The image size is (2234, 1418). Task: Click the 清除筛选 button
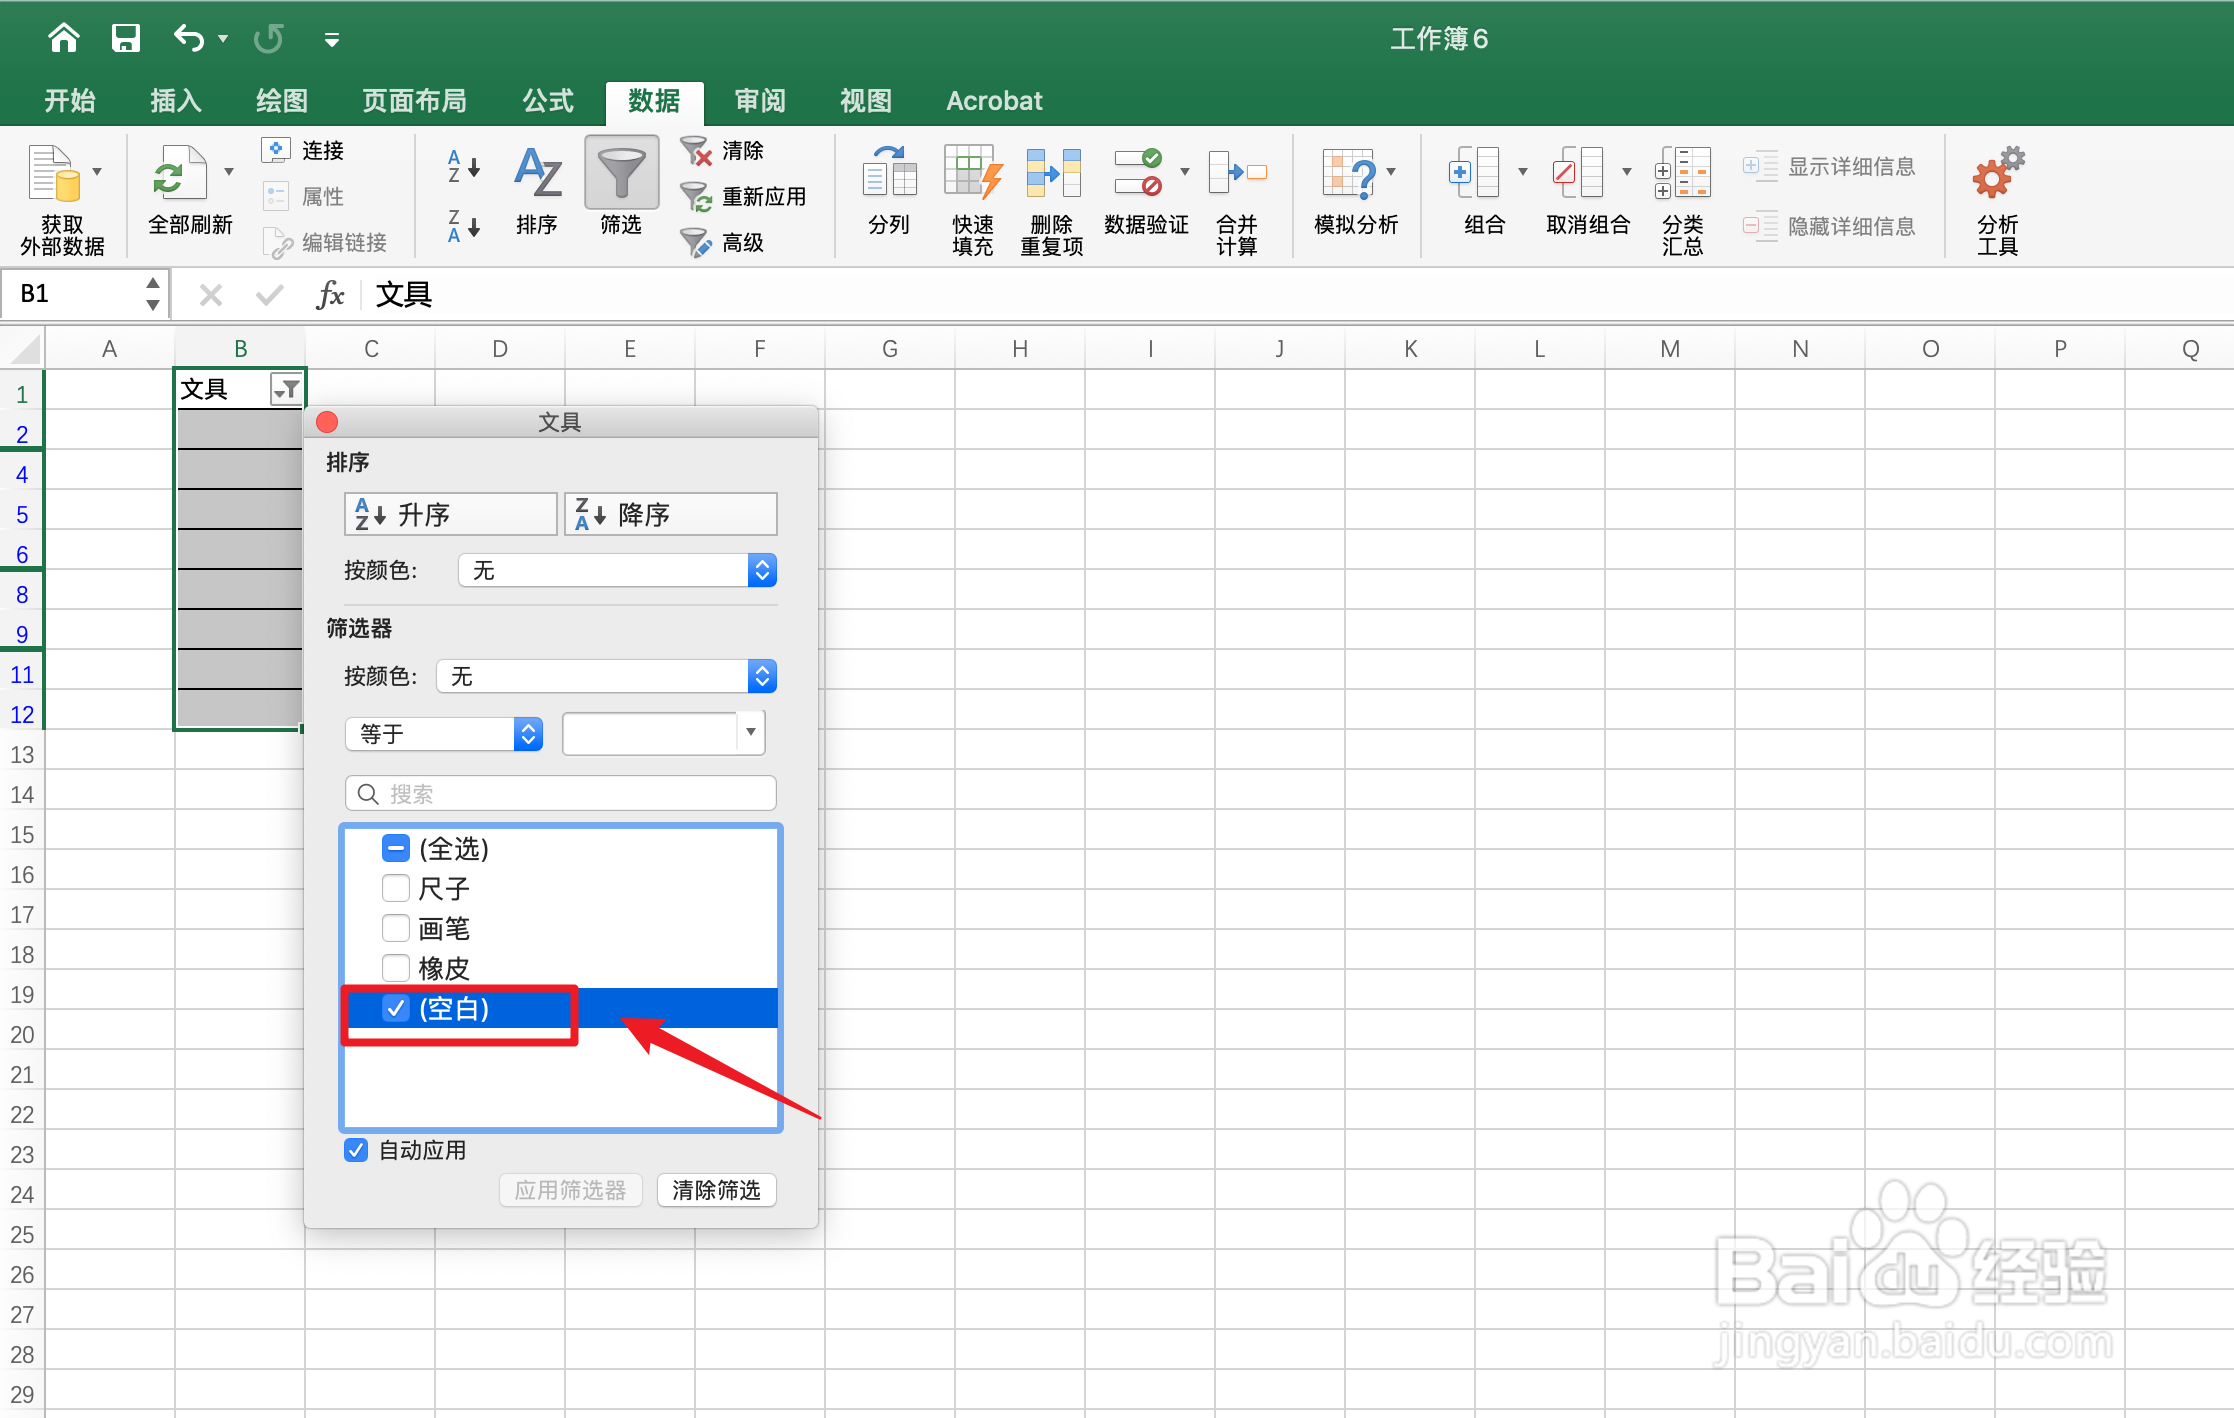716,1190
